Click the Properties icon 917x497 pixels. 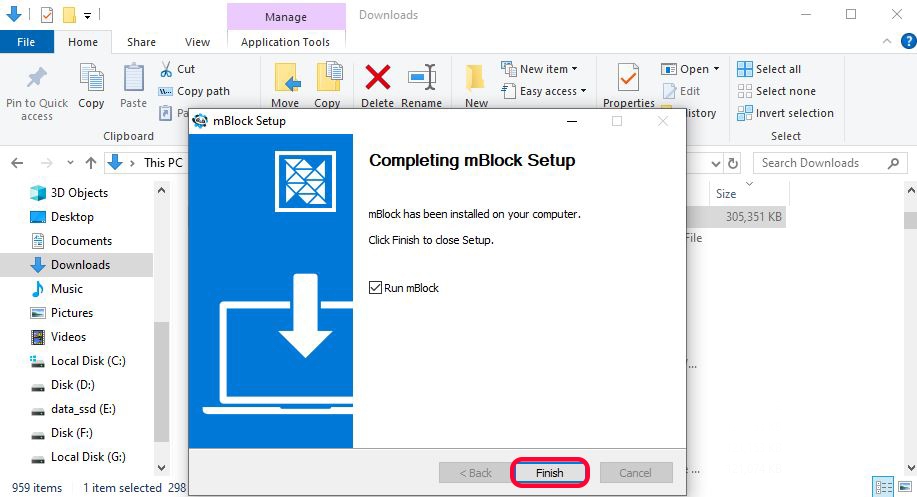coord(628,78)
